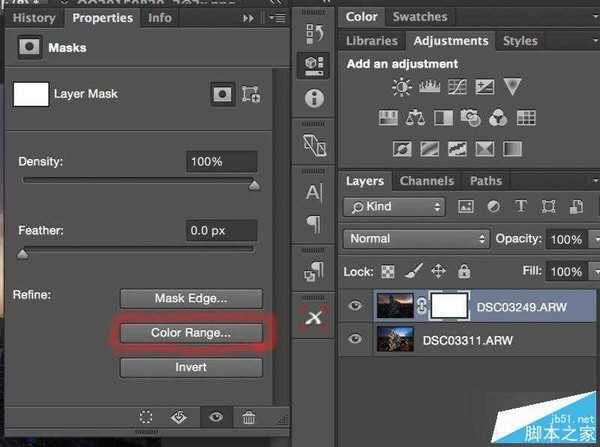Toggle visibility of the DSC03311.ARW layer

354,340
